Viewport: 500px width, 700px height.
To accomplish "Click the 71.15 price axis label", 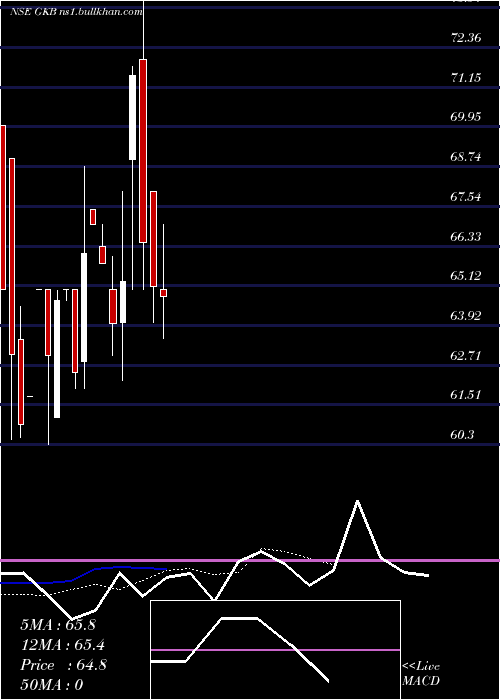I will (467, 78).
